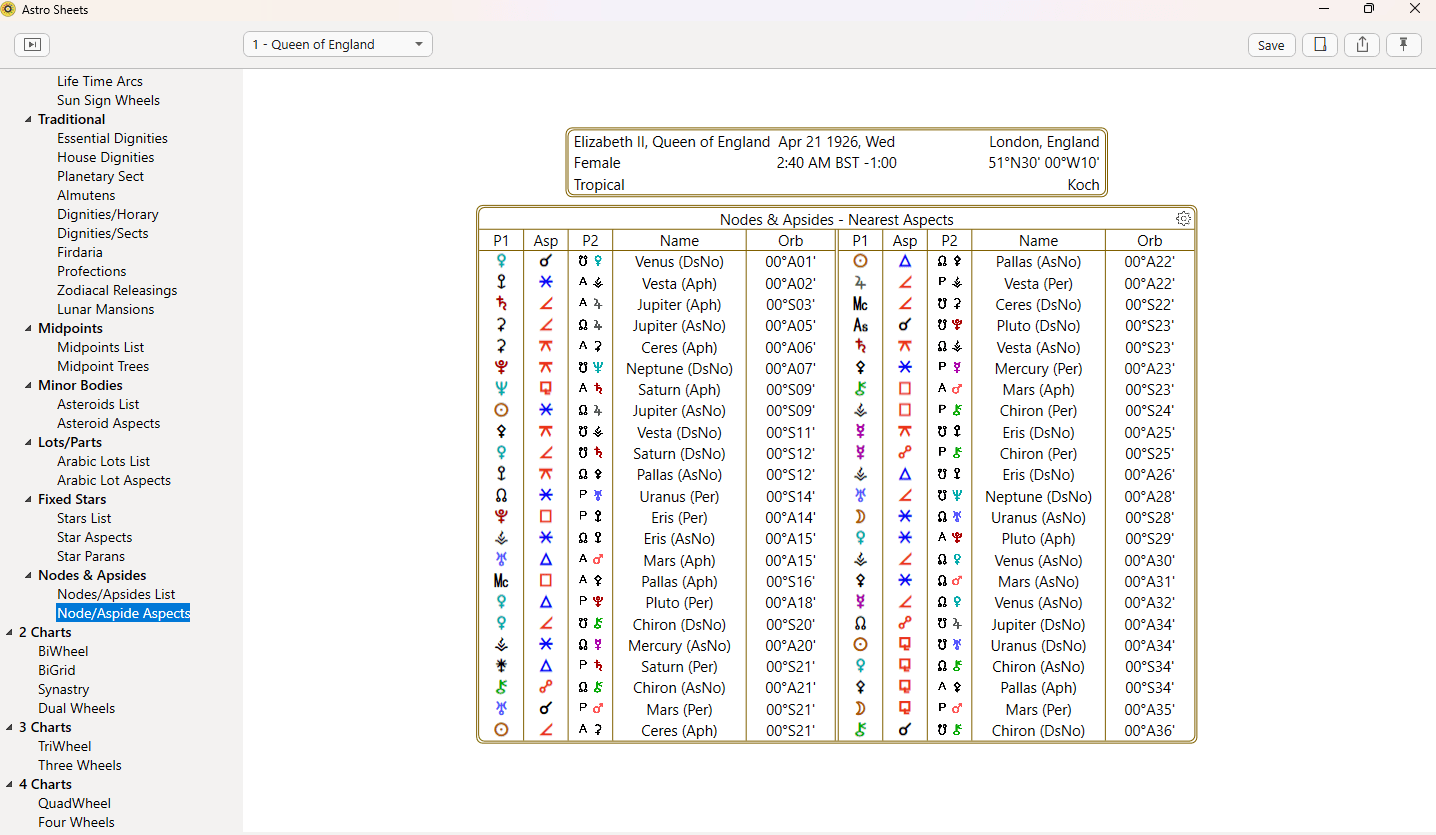Open the table settings gear icon
1436x835 pixels.
pos(1184,219)
